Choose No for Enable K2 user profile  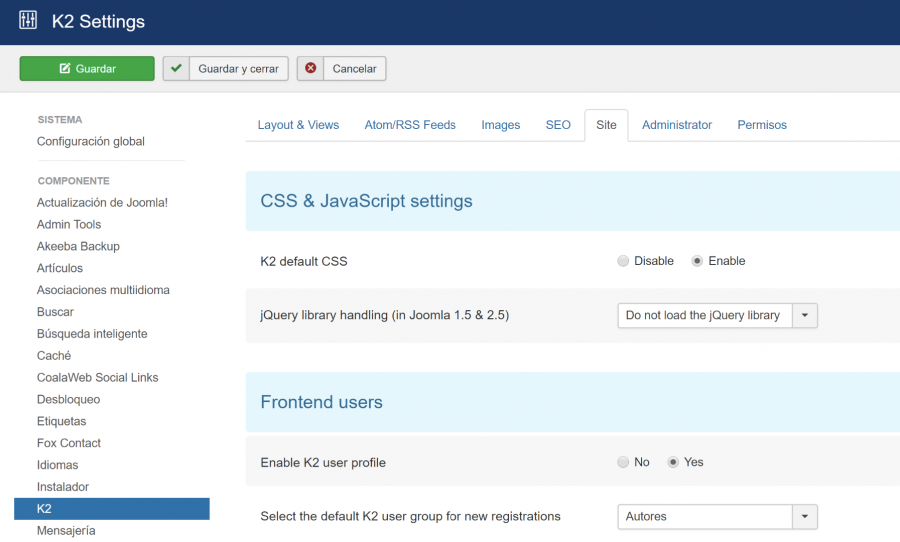[x=623, y=462]
